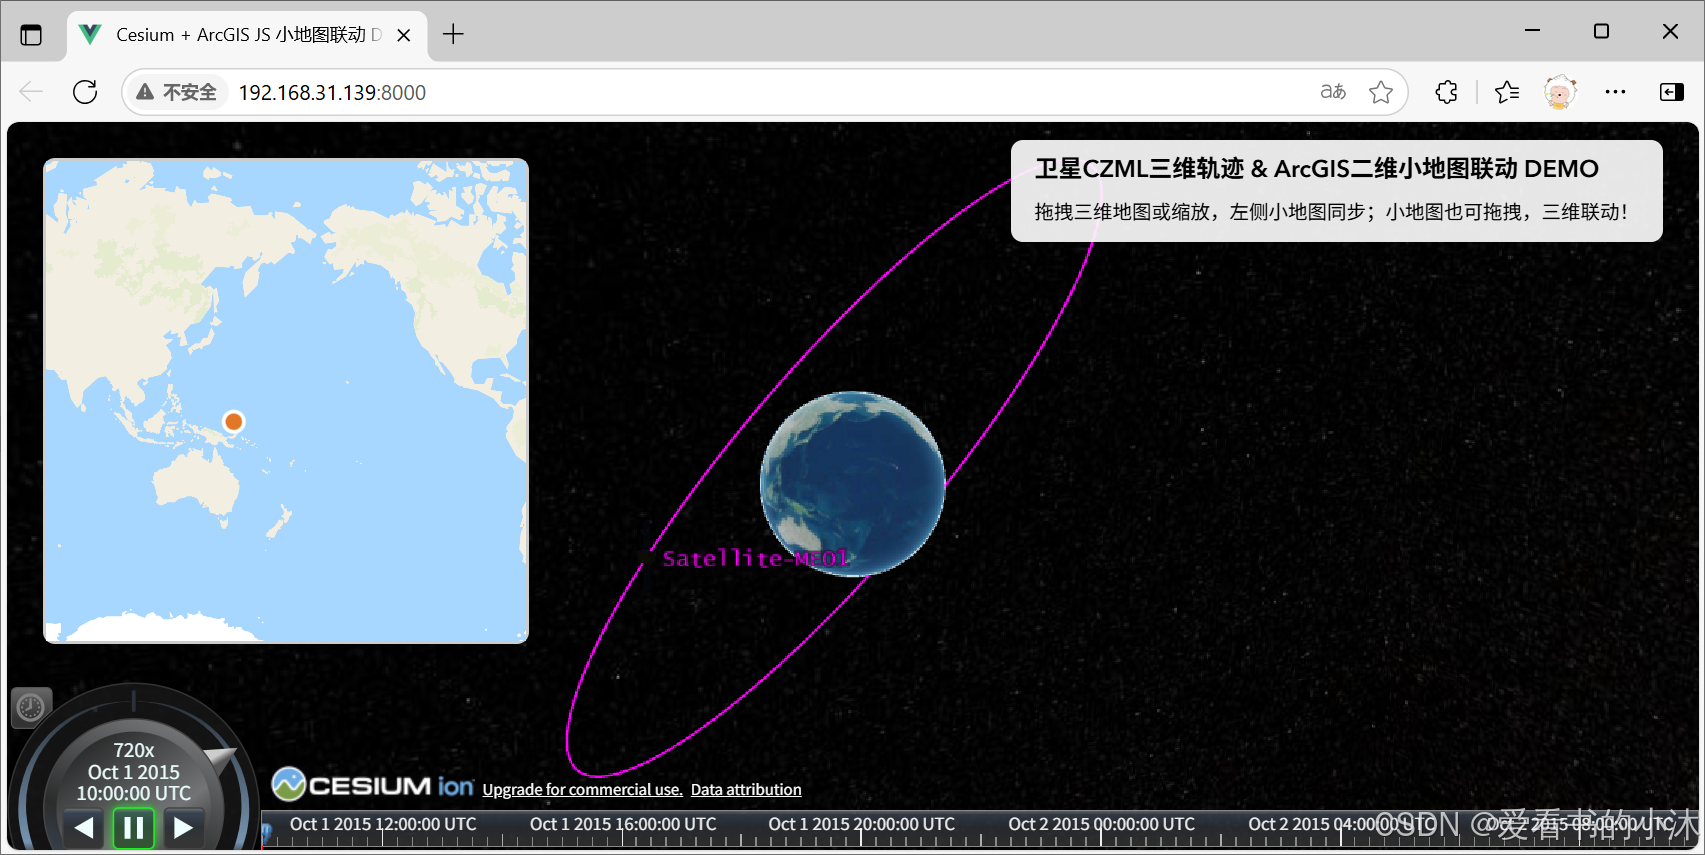Viewport: 1705px width, 855px height.
Task: Click the 720x speed readout
Action: [134, 750]
